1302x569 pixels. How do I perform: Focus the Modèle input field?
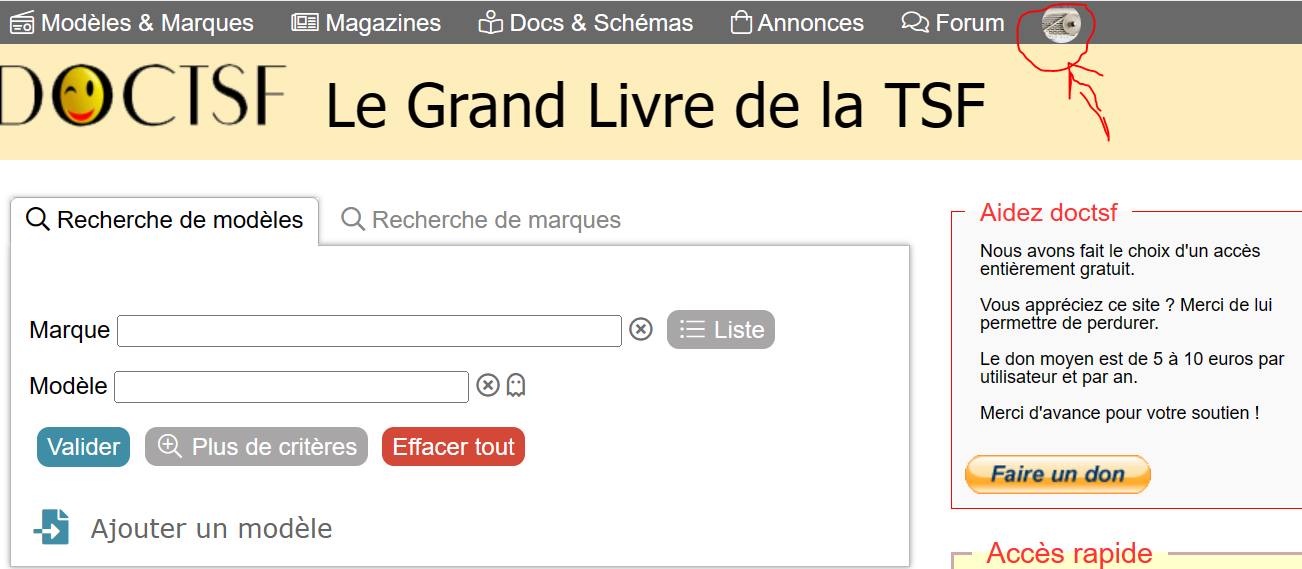(291, 387)
